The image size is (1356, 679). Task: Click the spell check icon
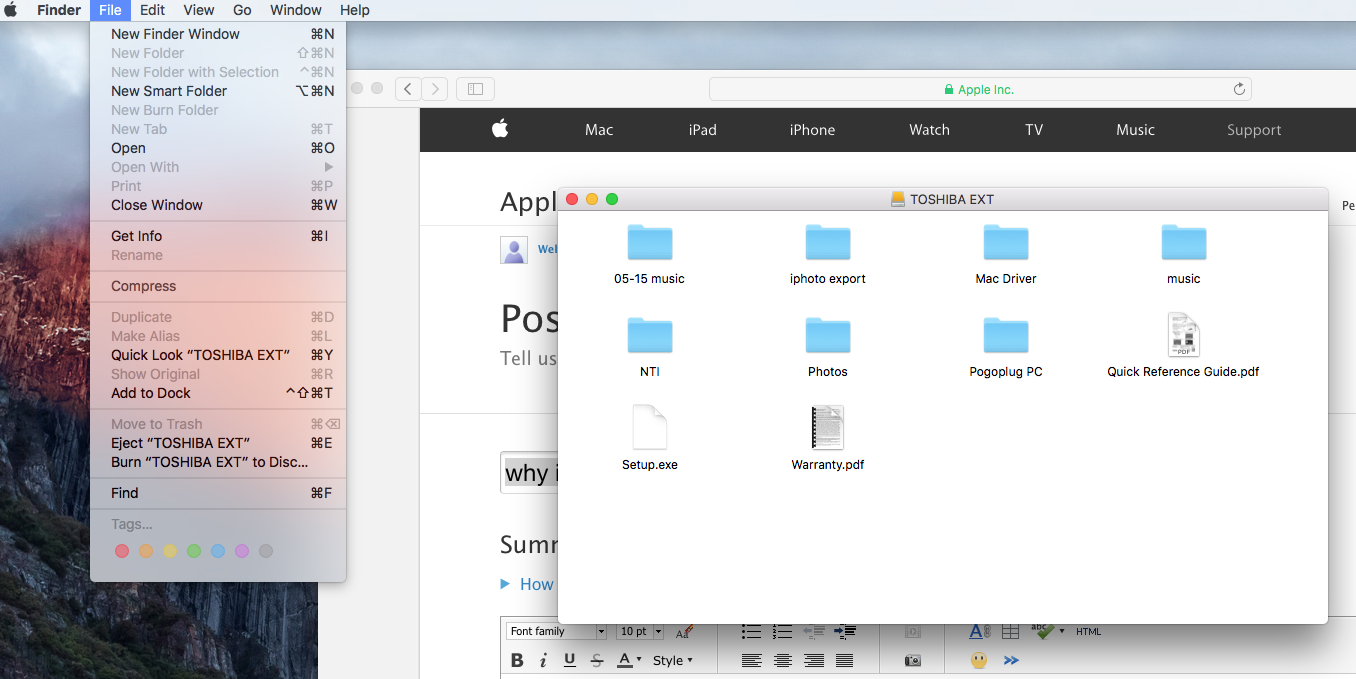[x=1042, y=631]
